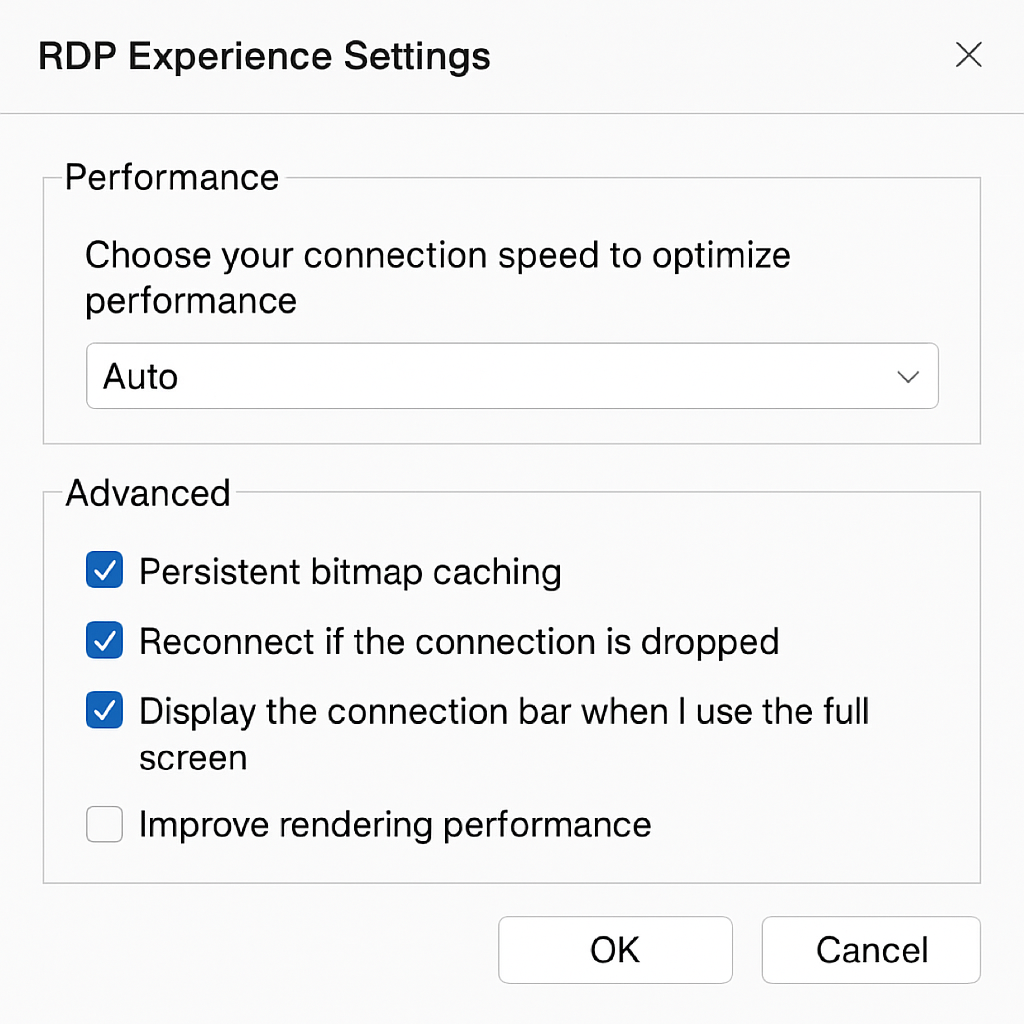Viewport: 1024px width, 1024px height.
Task: Confirm settings with the OK button
Action: [x=615, y=950]
